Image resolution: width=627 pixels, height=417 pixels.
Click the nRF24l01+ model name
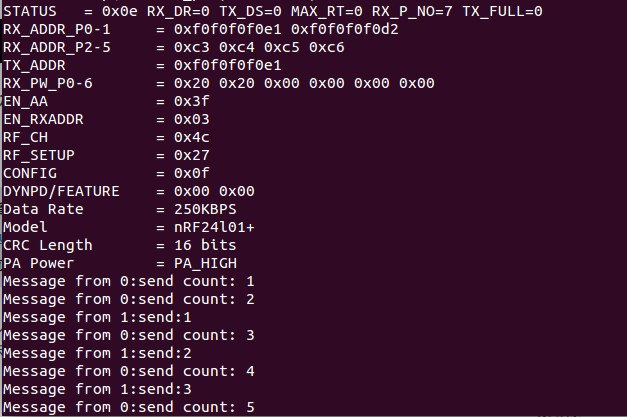point(214,228)
